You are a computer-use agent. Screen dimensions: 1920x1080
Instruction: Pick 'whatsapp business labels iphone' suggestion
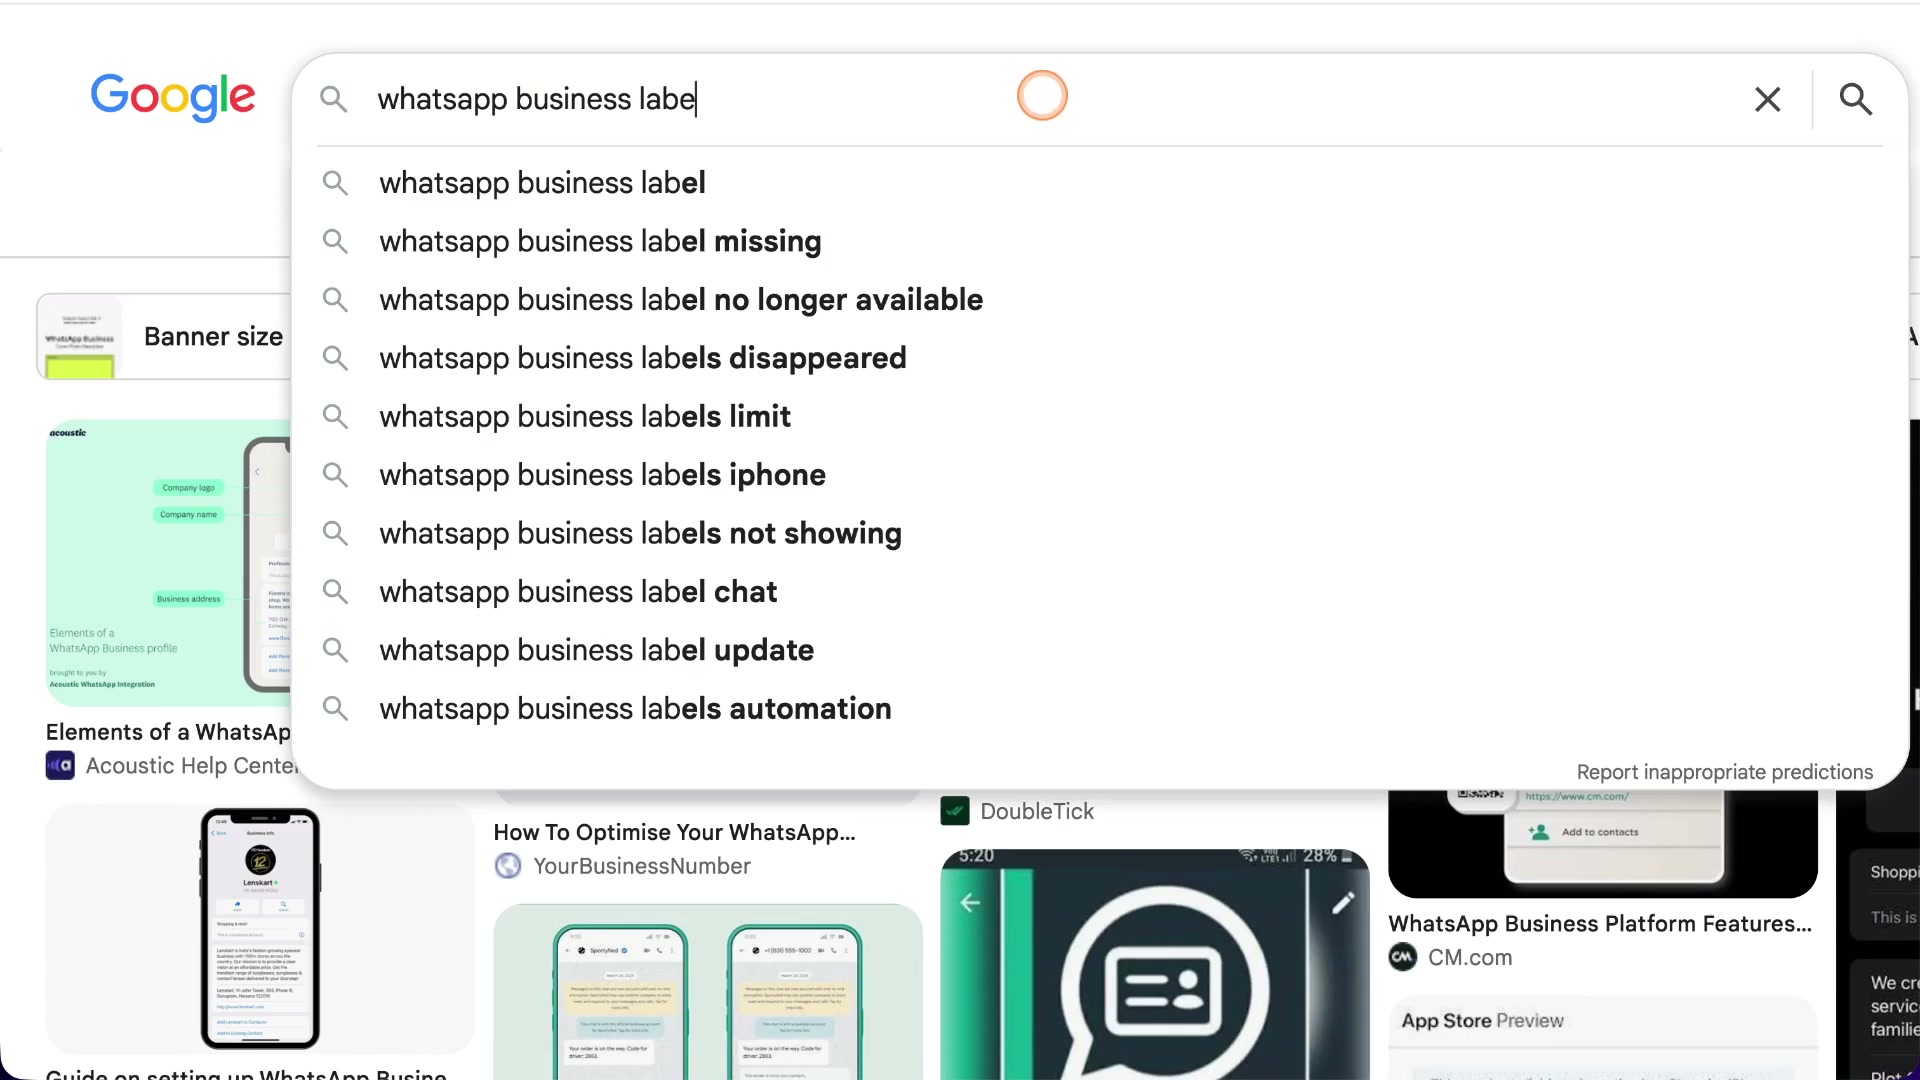1100,475
